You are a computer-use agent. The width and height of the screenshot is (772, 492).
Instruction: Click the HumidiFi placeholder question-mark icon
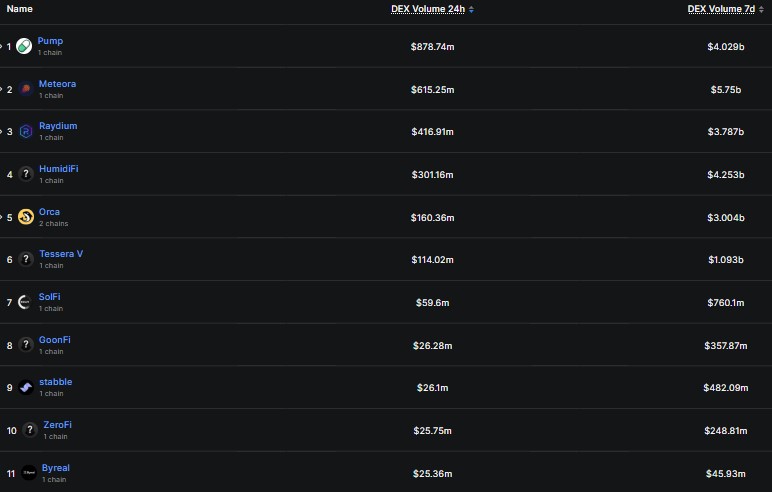26,174
